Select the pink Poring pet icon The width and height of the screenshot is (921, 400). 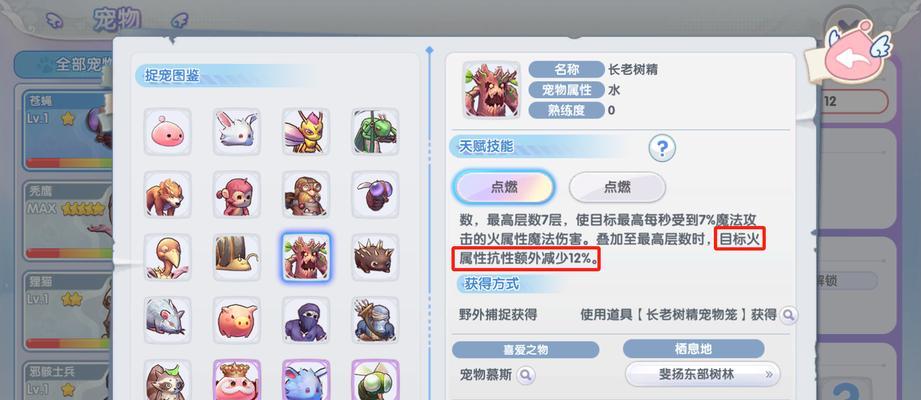[167, 132]
